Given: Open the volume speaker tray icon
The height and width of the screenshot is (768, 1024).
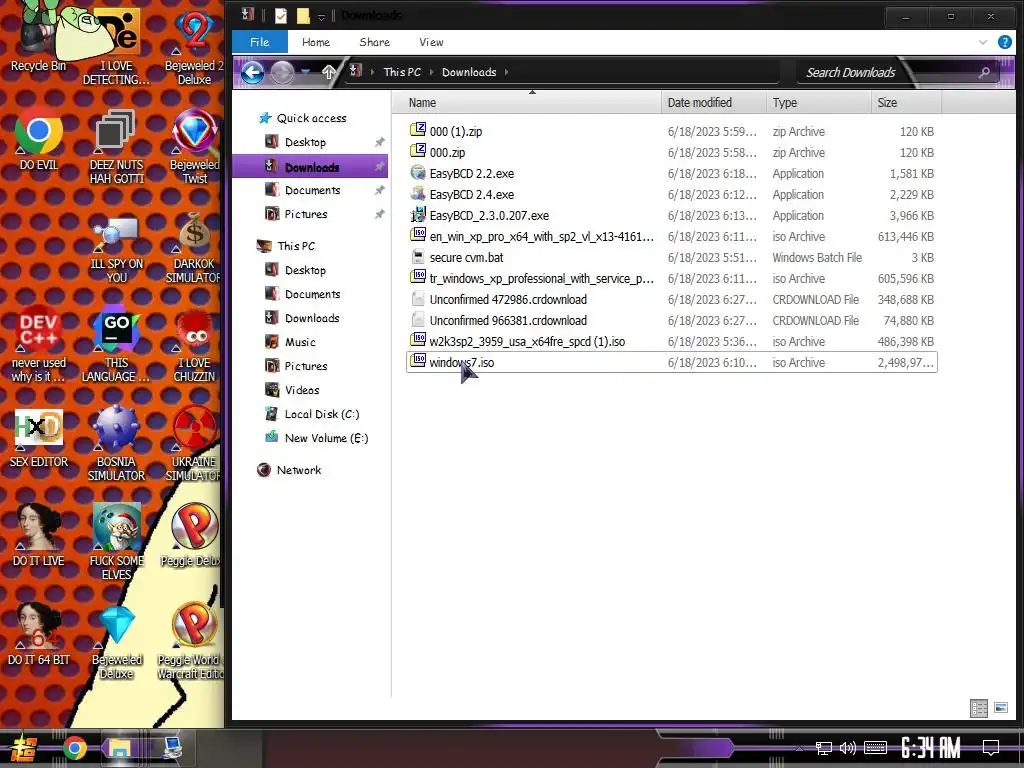Looking at the screenshot, I should tap(848, 748).
